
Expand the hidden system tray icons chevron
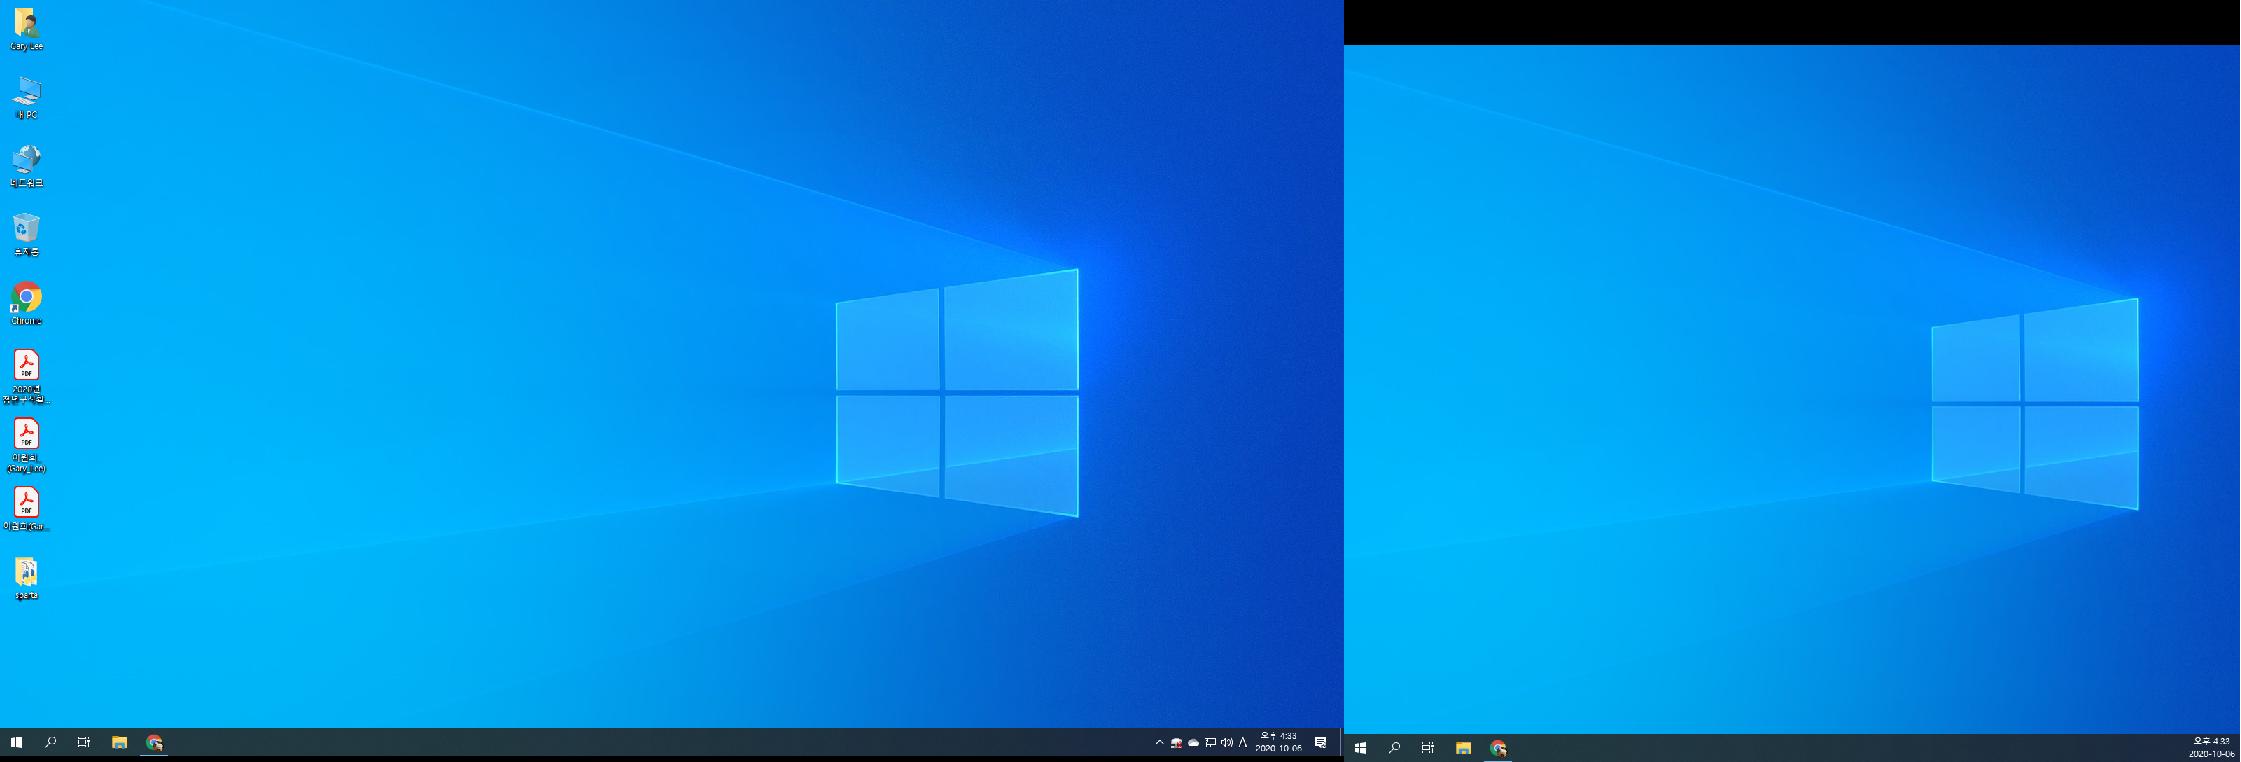1159,742
